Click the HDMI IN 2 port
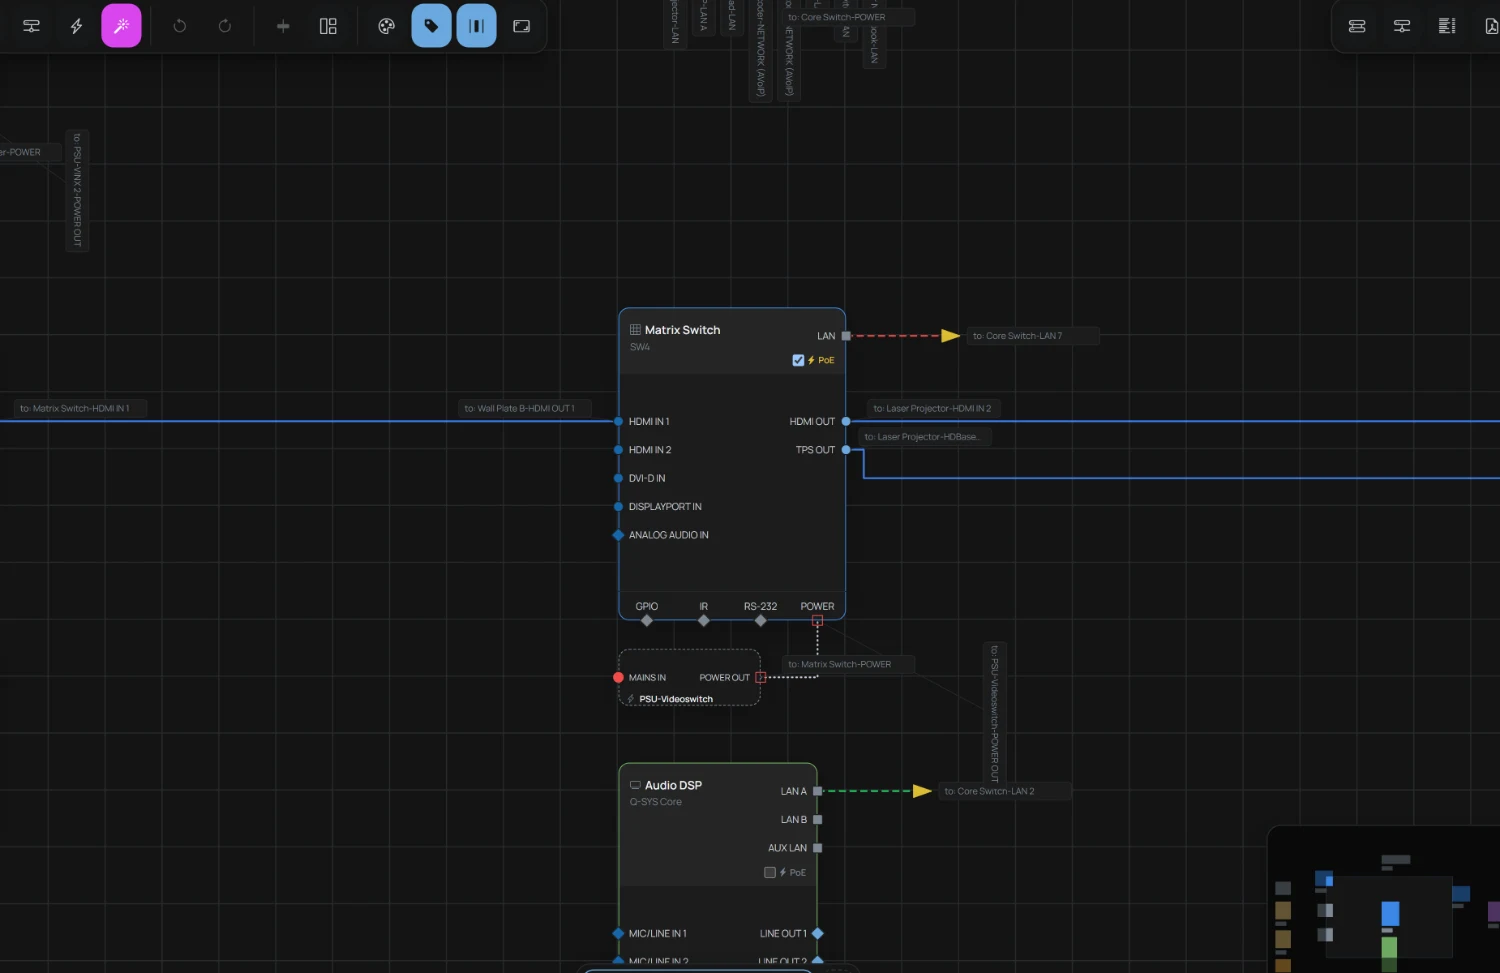Screen dimensions: 1500x973 (x=618, y=450)
